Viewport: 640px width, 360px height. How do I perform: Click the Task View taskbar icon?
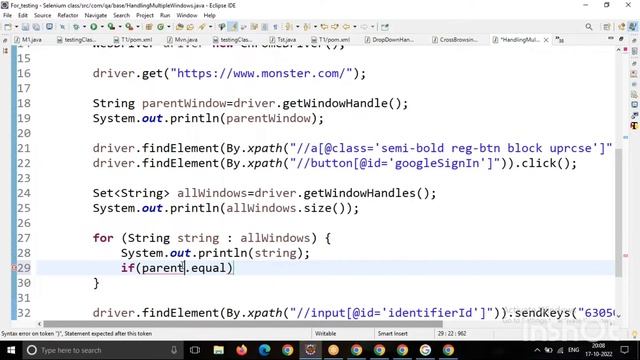point(195,350)
